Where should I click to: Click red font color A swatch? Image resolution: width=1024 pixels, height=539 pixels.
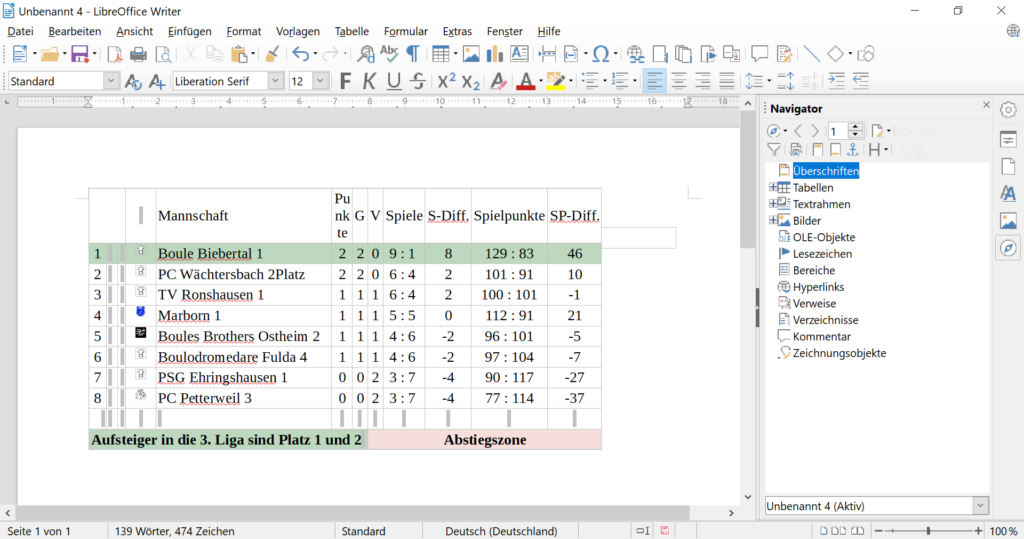pyautogui.click(x=525, y=81)
